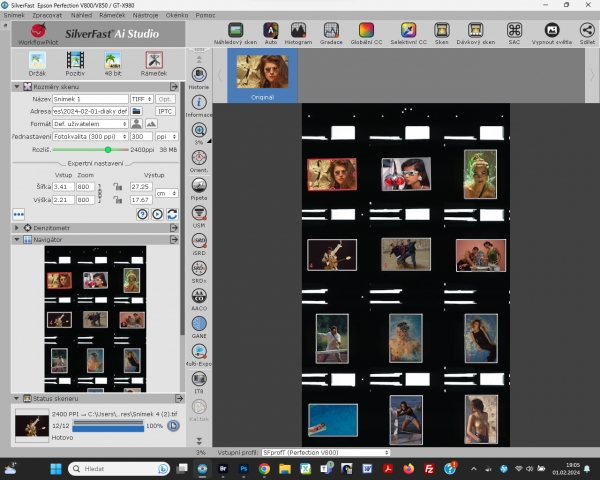Viewport: 600px width, 480px height.
Task: Browse for the Adresa folder
Action: 136,111
